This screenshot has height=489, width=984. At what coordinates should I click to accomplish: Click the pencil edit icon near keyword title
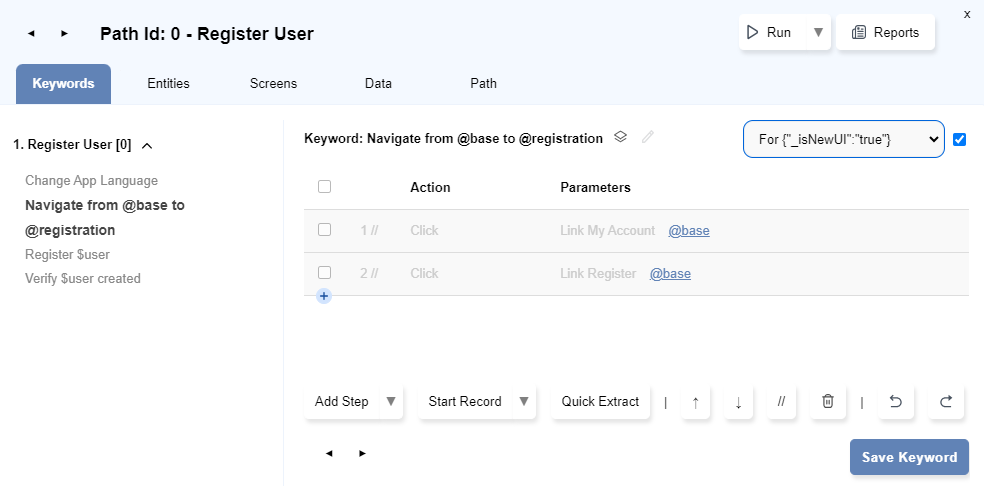click(648, 138)
